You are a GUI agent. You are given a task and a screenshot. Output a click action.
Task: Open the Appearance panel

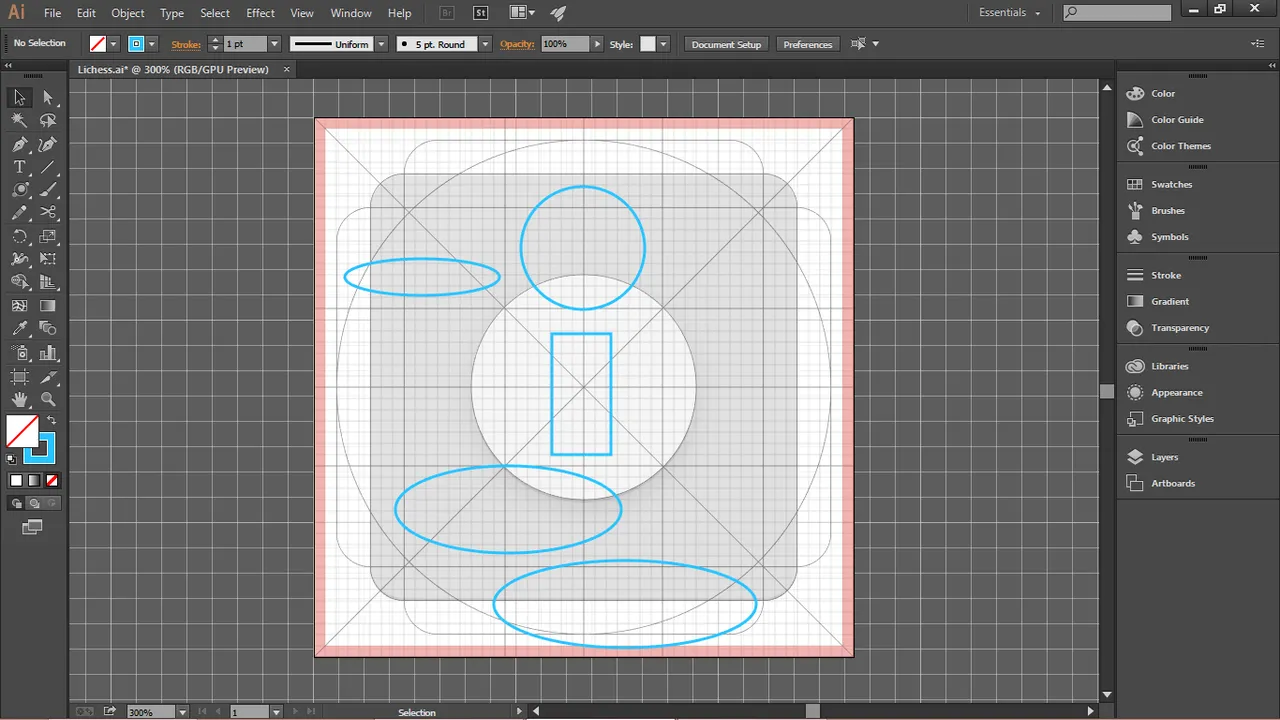point(1176,393)
